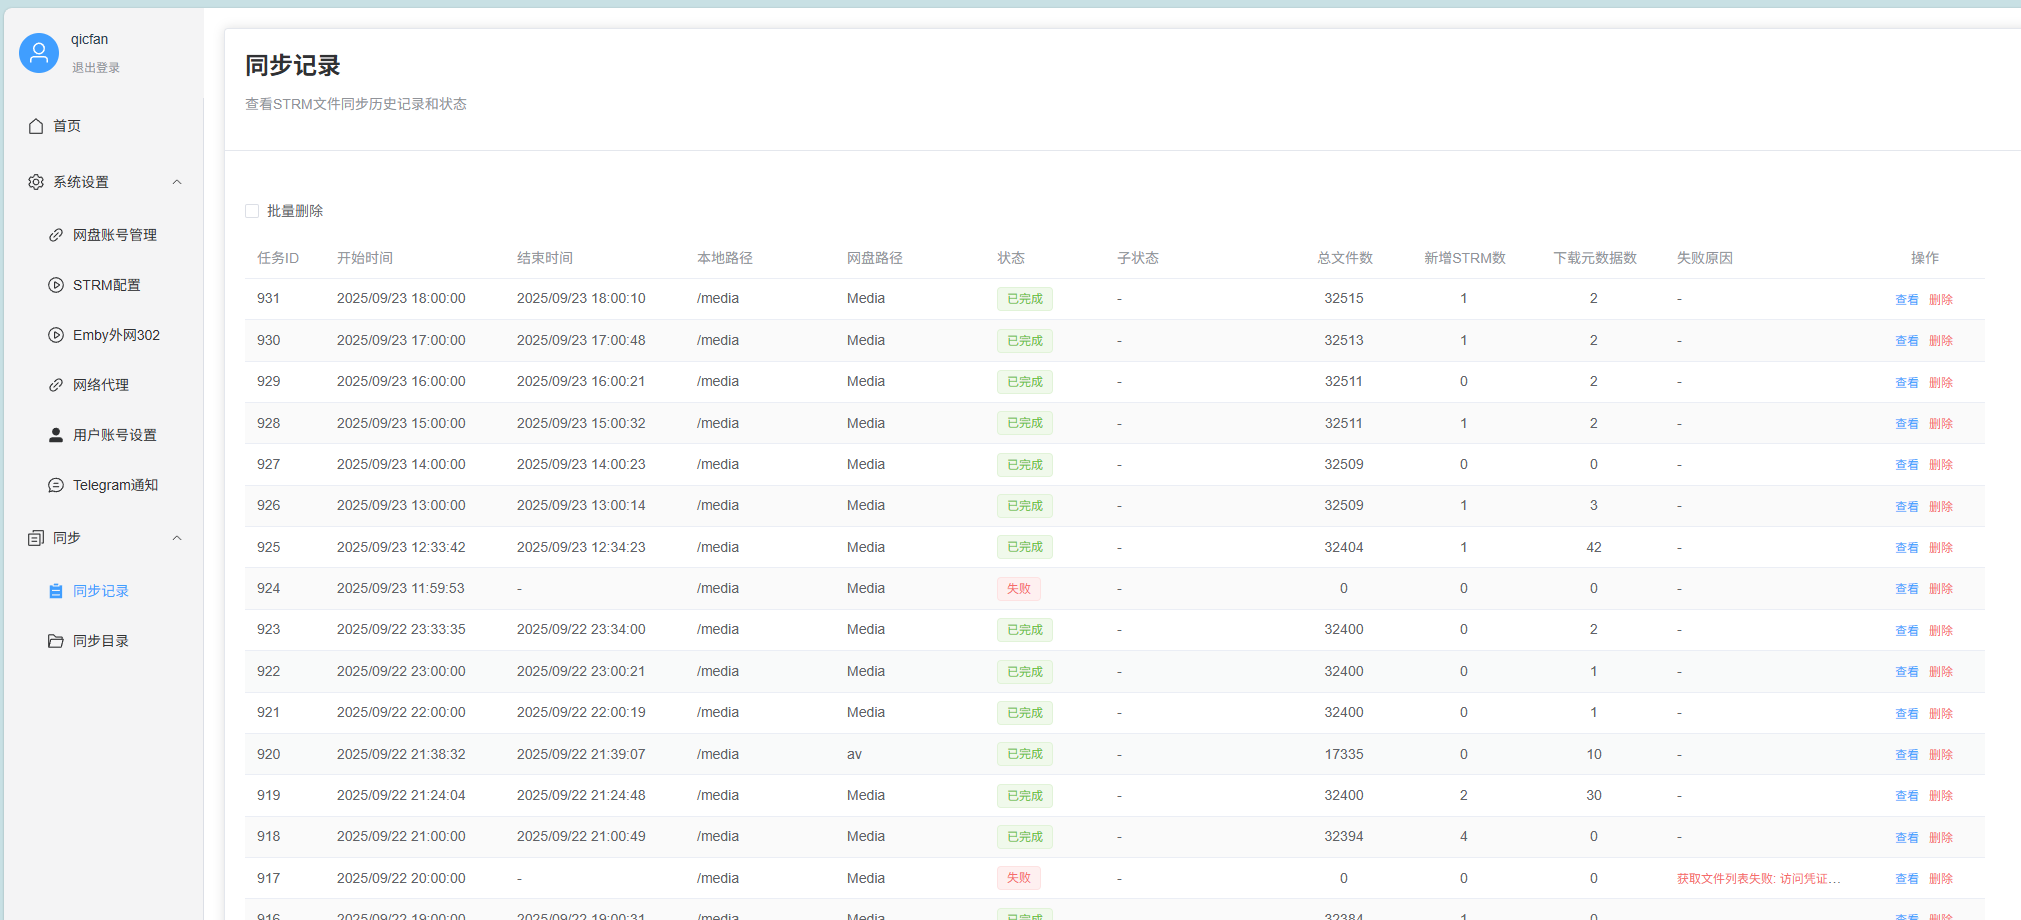This screenshot has width=2021, height=920.
Task: Click the 总文件数 column header
Action: 1345,258
